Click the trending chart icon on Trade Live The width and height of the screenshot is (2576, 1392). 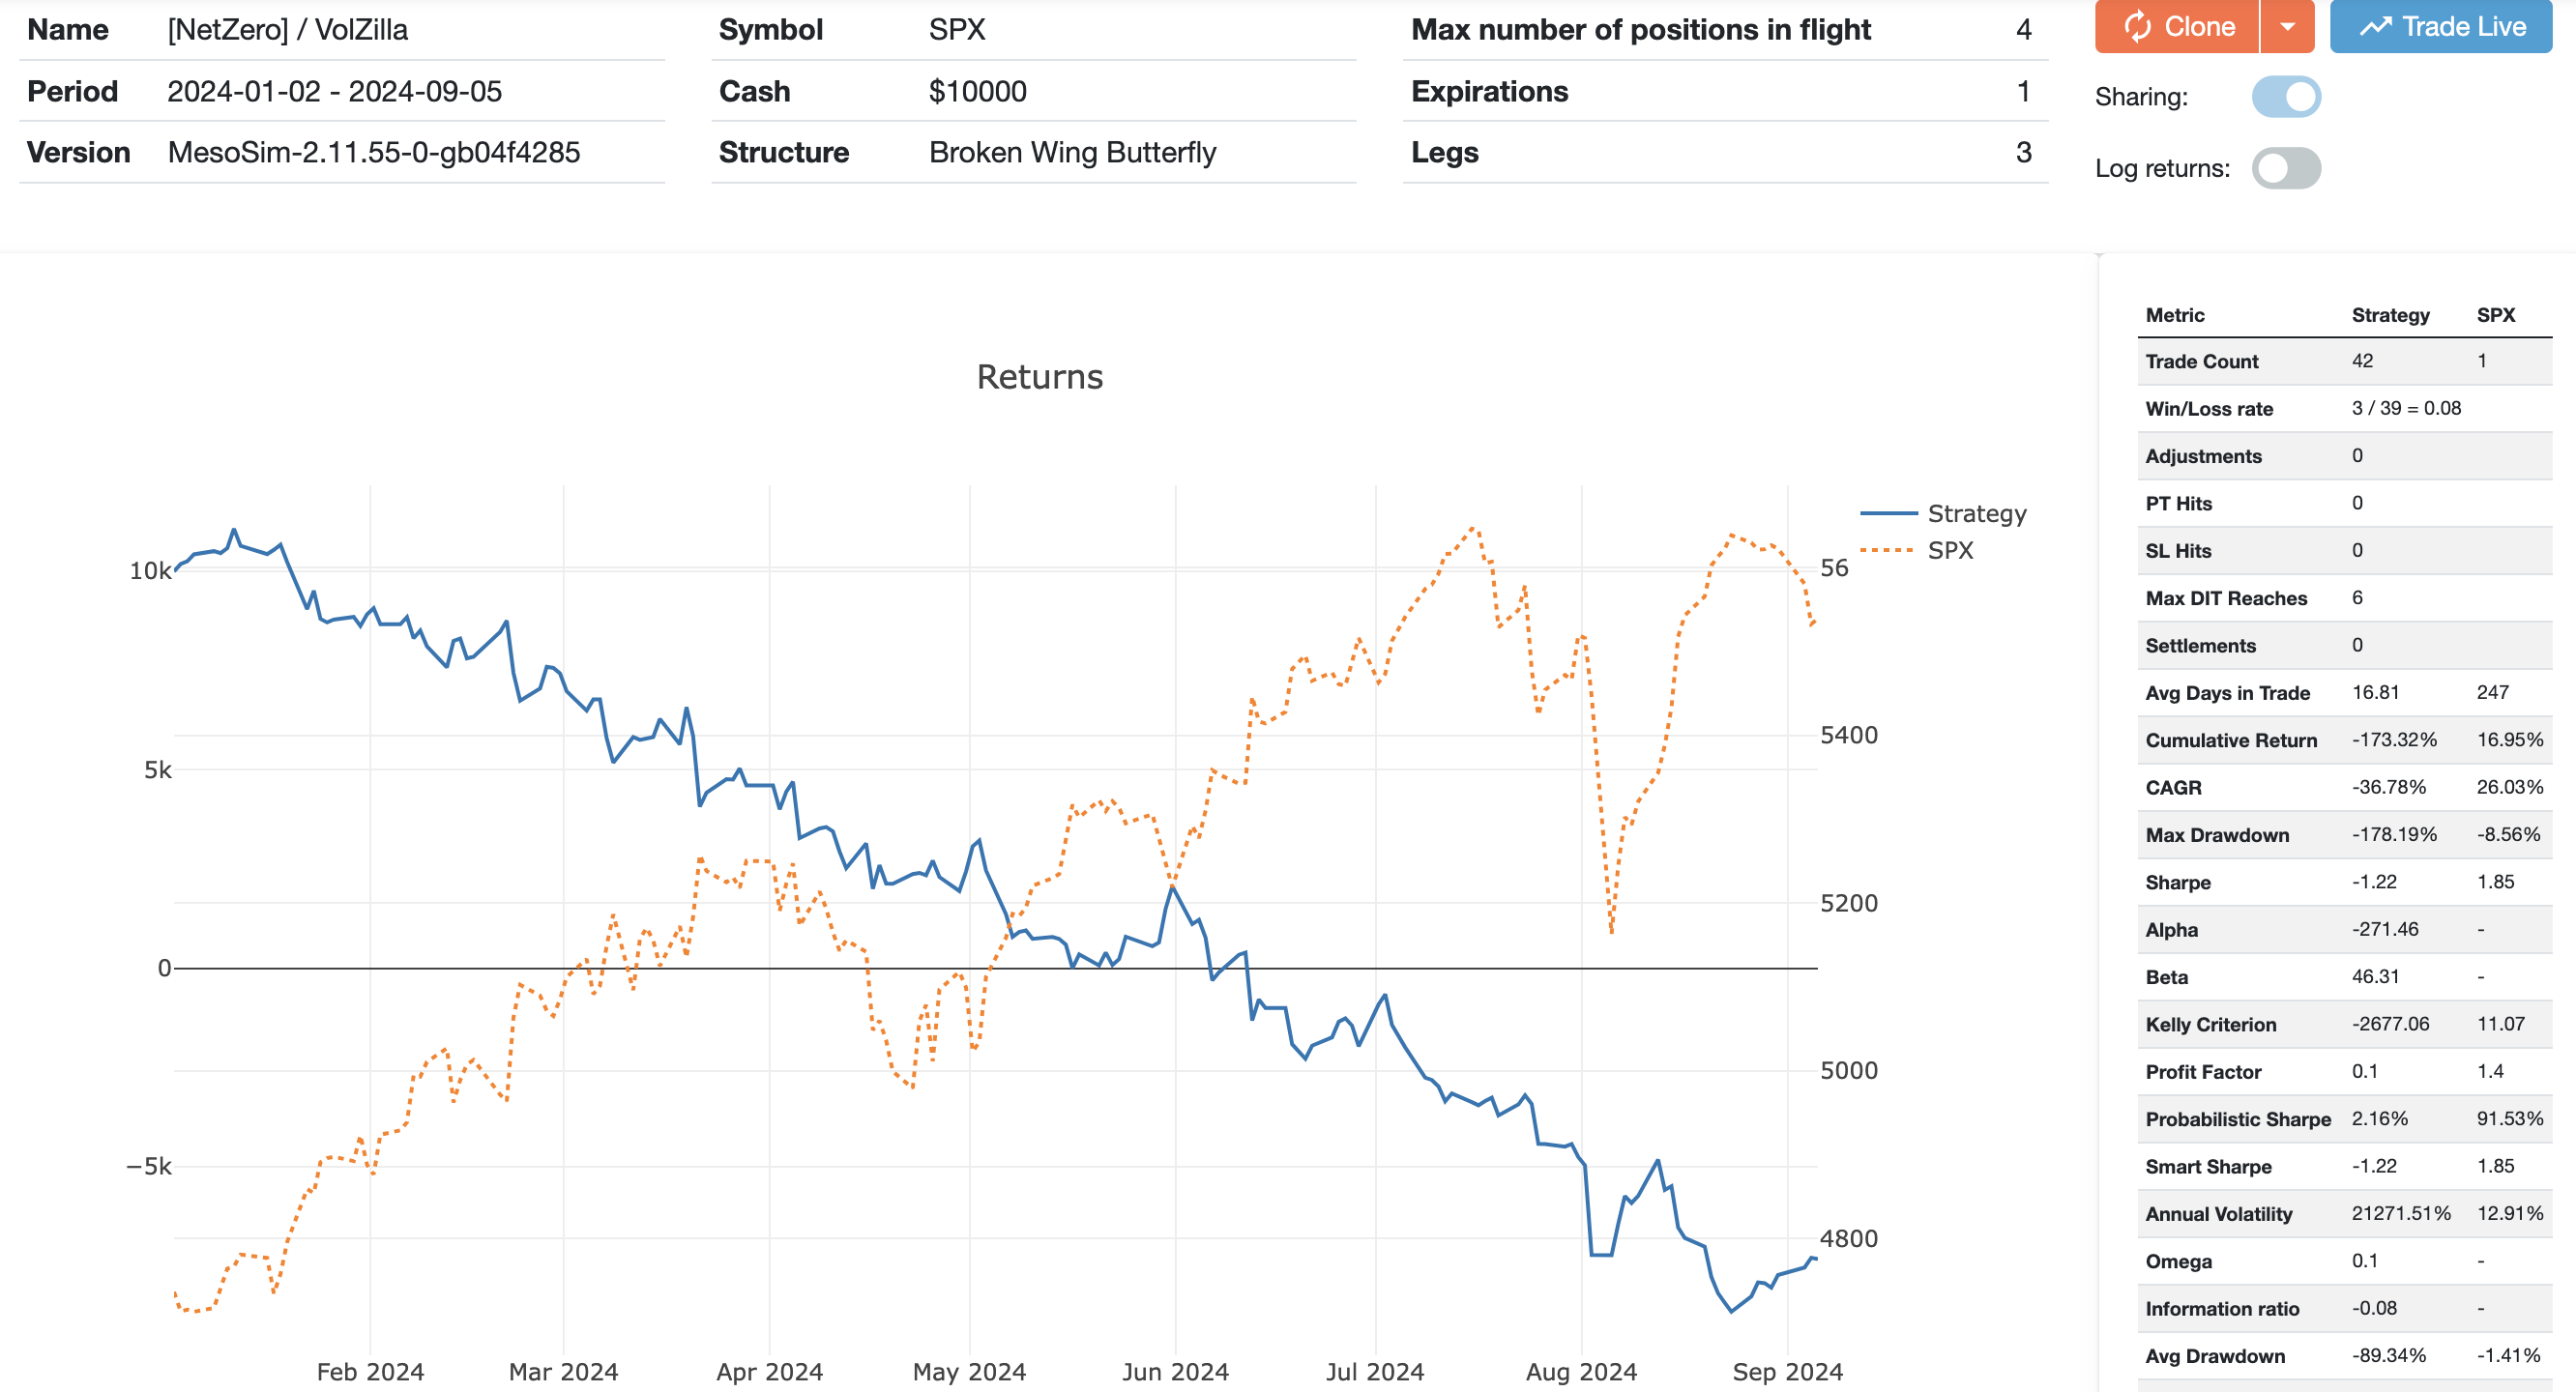2378,26
